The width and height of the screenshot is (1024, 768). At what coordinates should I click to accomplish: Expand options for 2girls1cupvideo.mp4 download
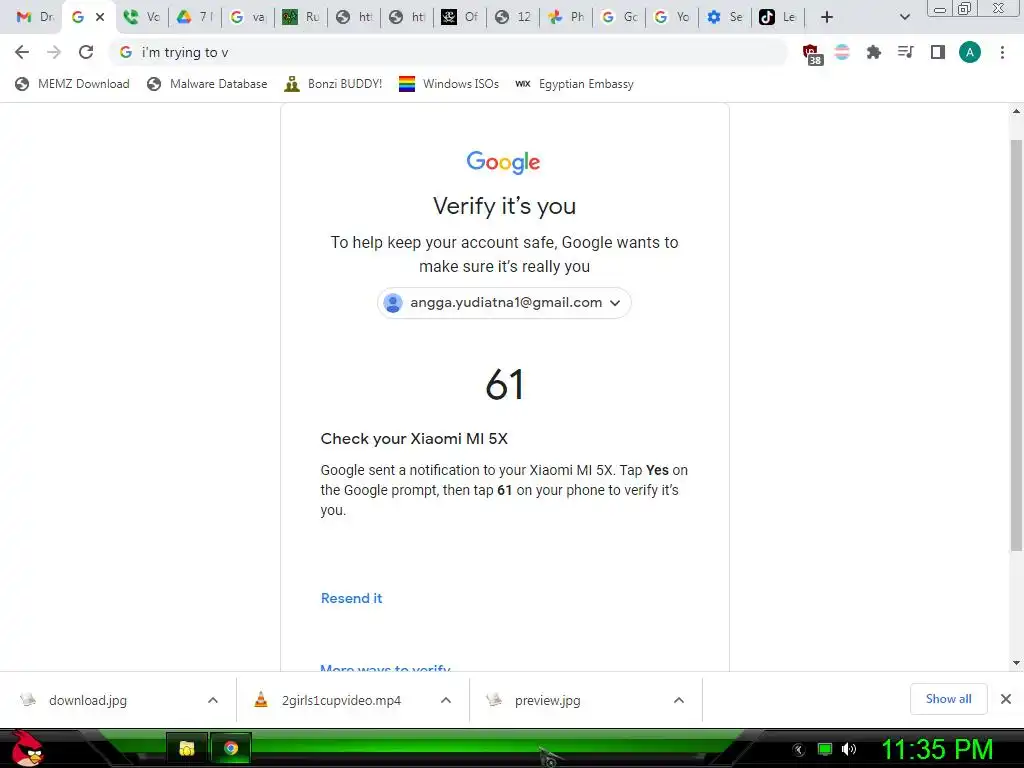(446, 700)
